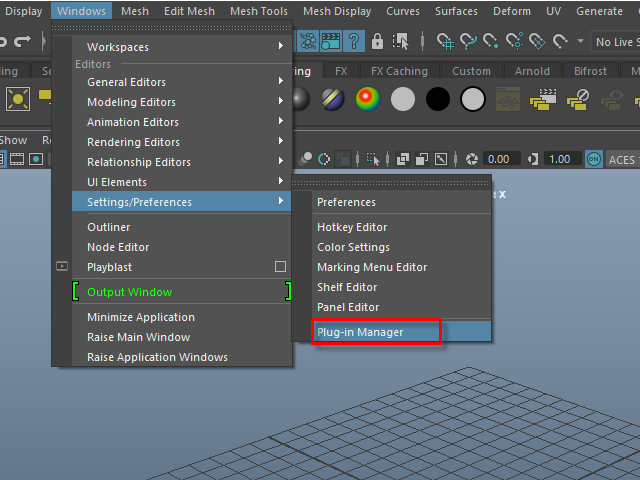640x480 pixels.
Task: Open the No Live Surface dropdown
Action: click(x=614, y=42)
